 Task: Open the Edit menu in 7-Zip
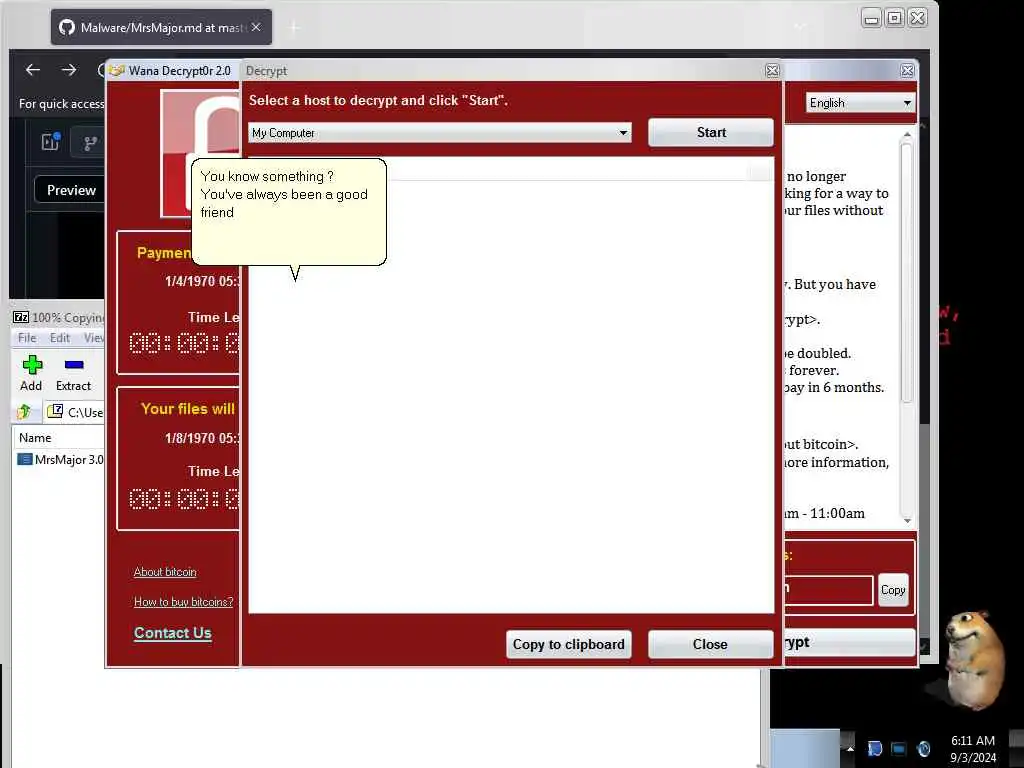59,338
